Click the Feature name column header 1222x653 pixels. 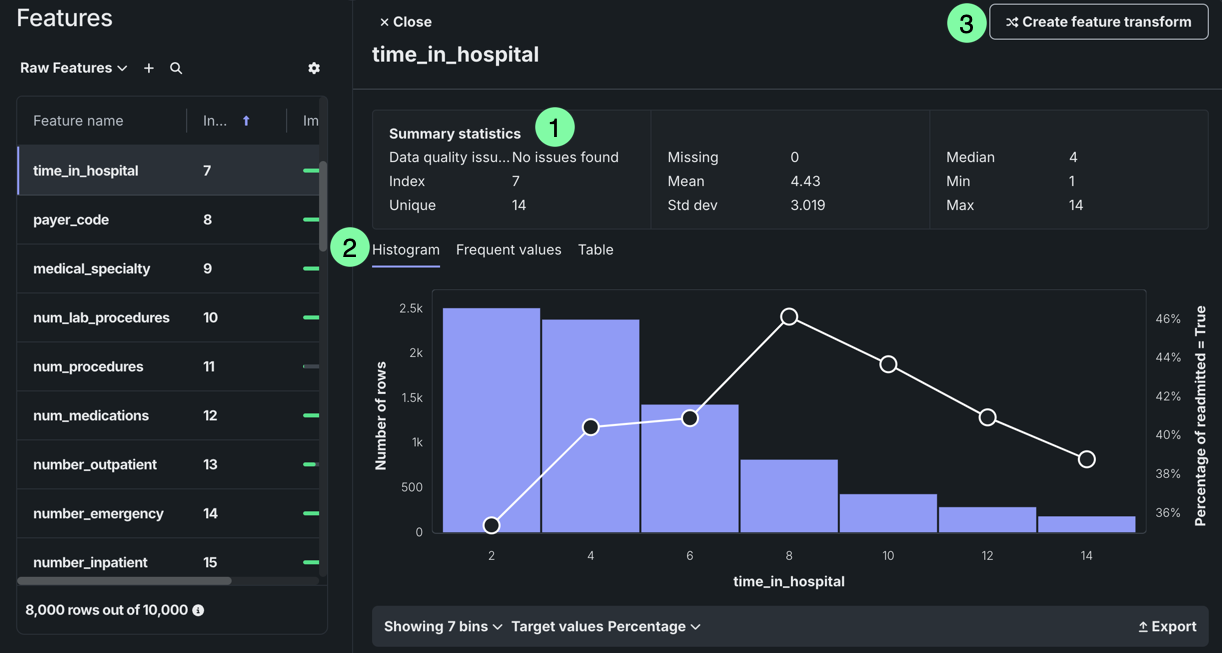[78, 121]
